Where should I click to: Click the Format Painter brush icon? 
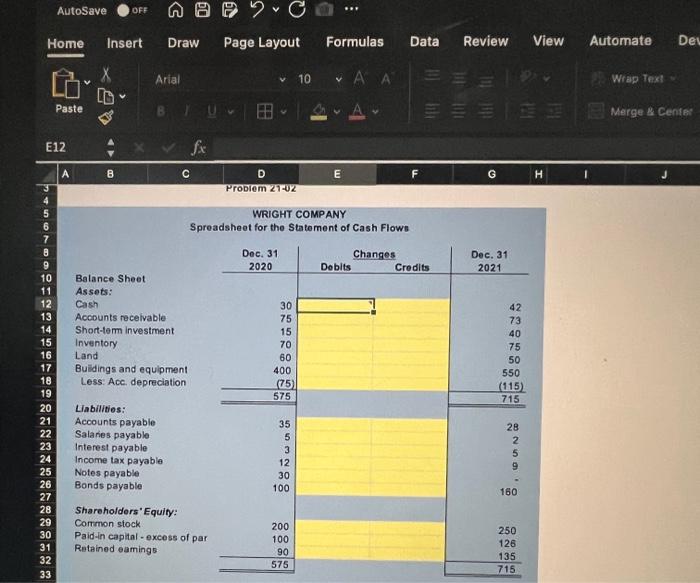pyautogui.click(x=105, y=117)
